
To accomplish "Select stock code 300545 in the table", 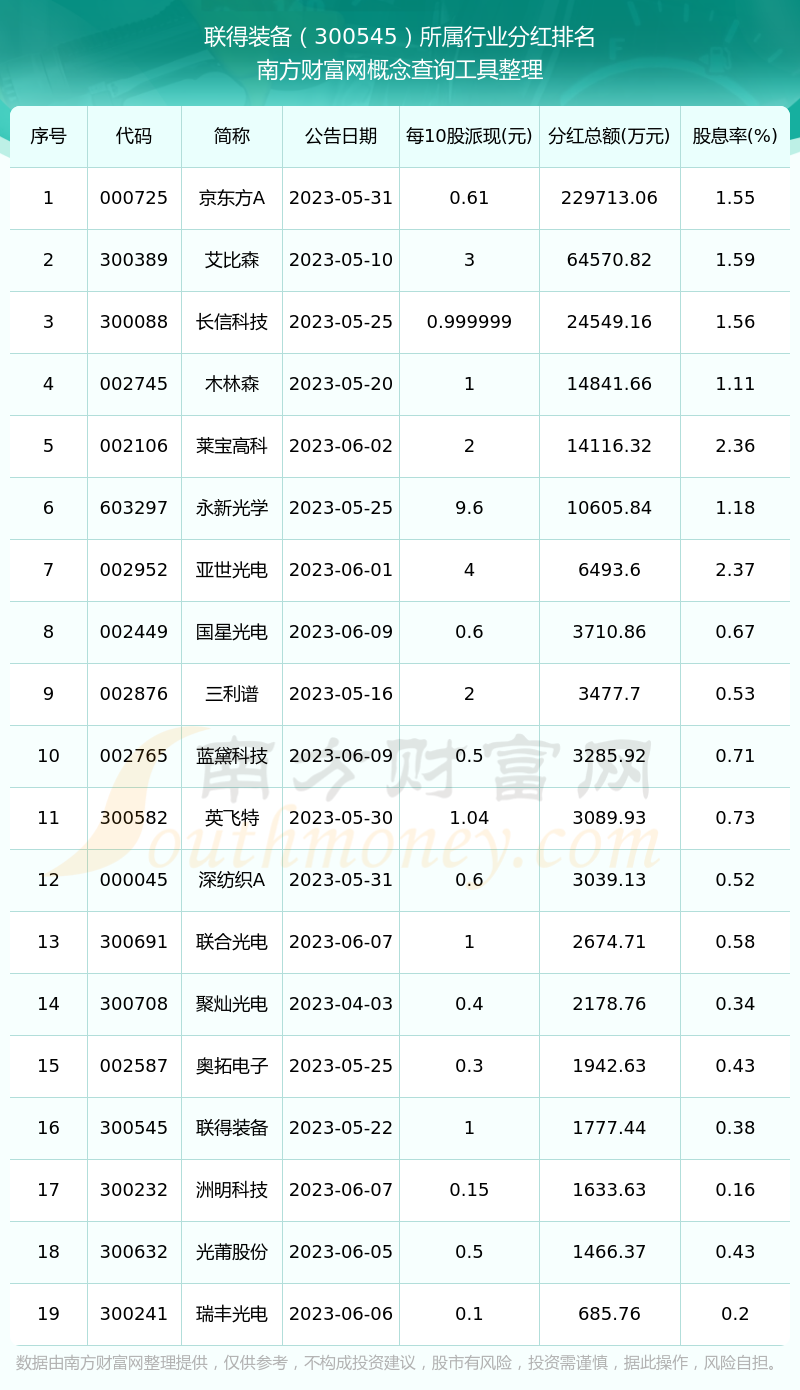I will (x=134, y=1128).
